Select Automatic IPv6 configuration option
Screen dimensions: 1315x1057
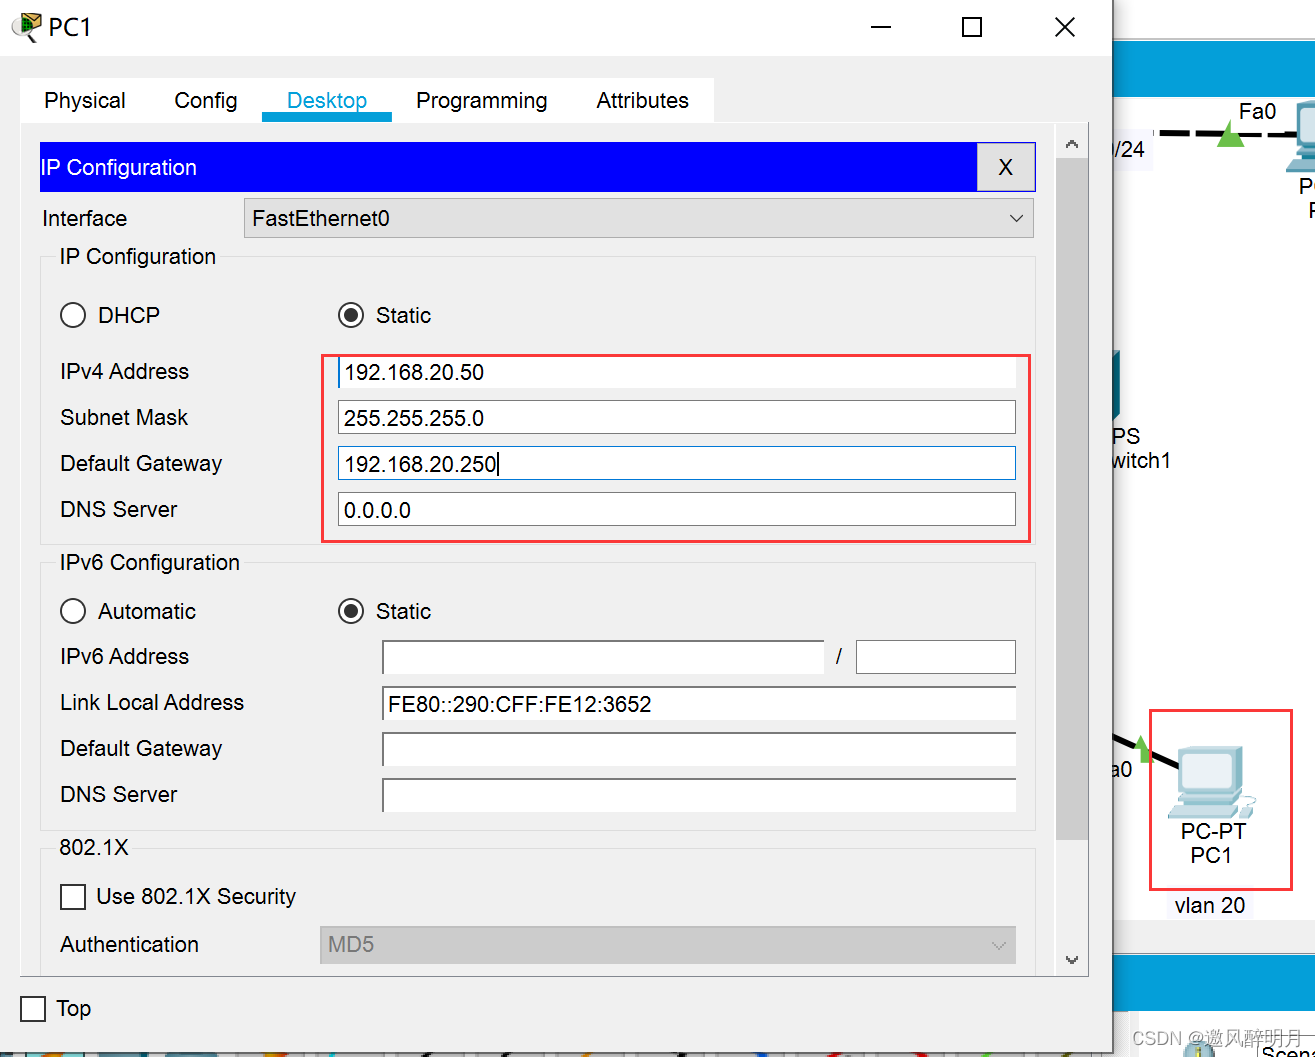(73, 611)
